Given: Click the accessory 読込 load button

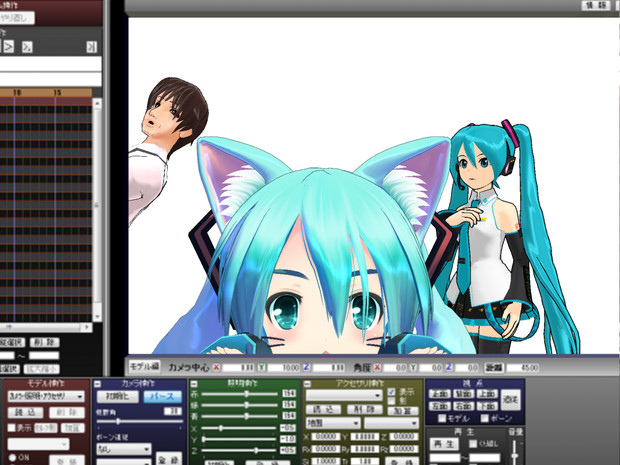Looking at the screenshot, I should click(x=324, y=410).
